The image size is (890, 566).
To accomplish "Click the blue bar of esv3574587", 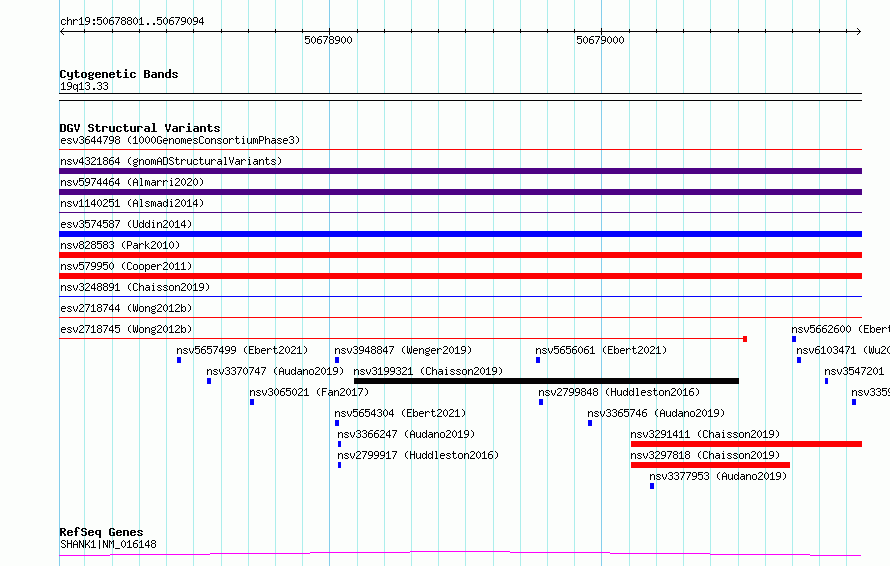I will pyautogui.click(x=460, y=234).
